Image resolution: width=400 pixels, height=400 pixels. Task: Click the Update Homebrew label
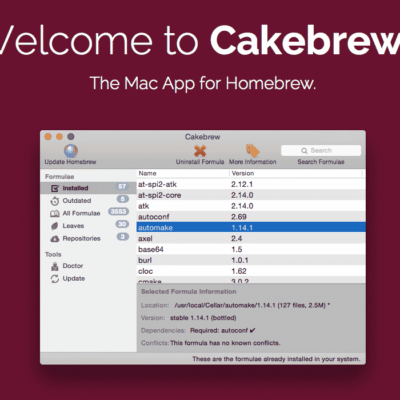(70, 162)
